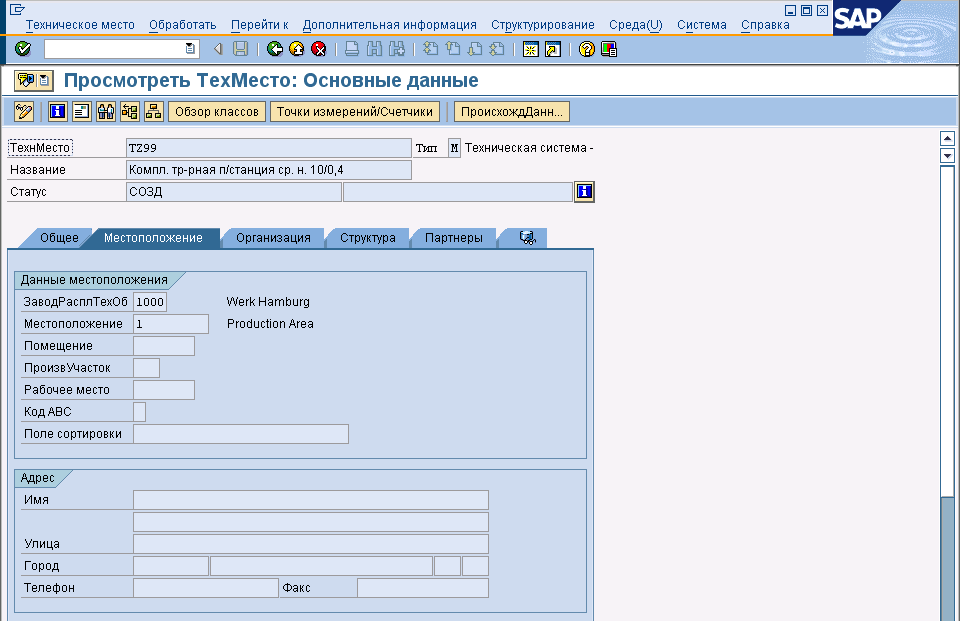This screenshot has height=621, width=960.
Task: Click the green Back arrow icon
Action: [275, 49]
